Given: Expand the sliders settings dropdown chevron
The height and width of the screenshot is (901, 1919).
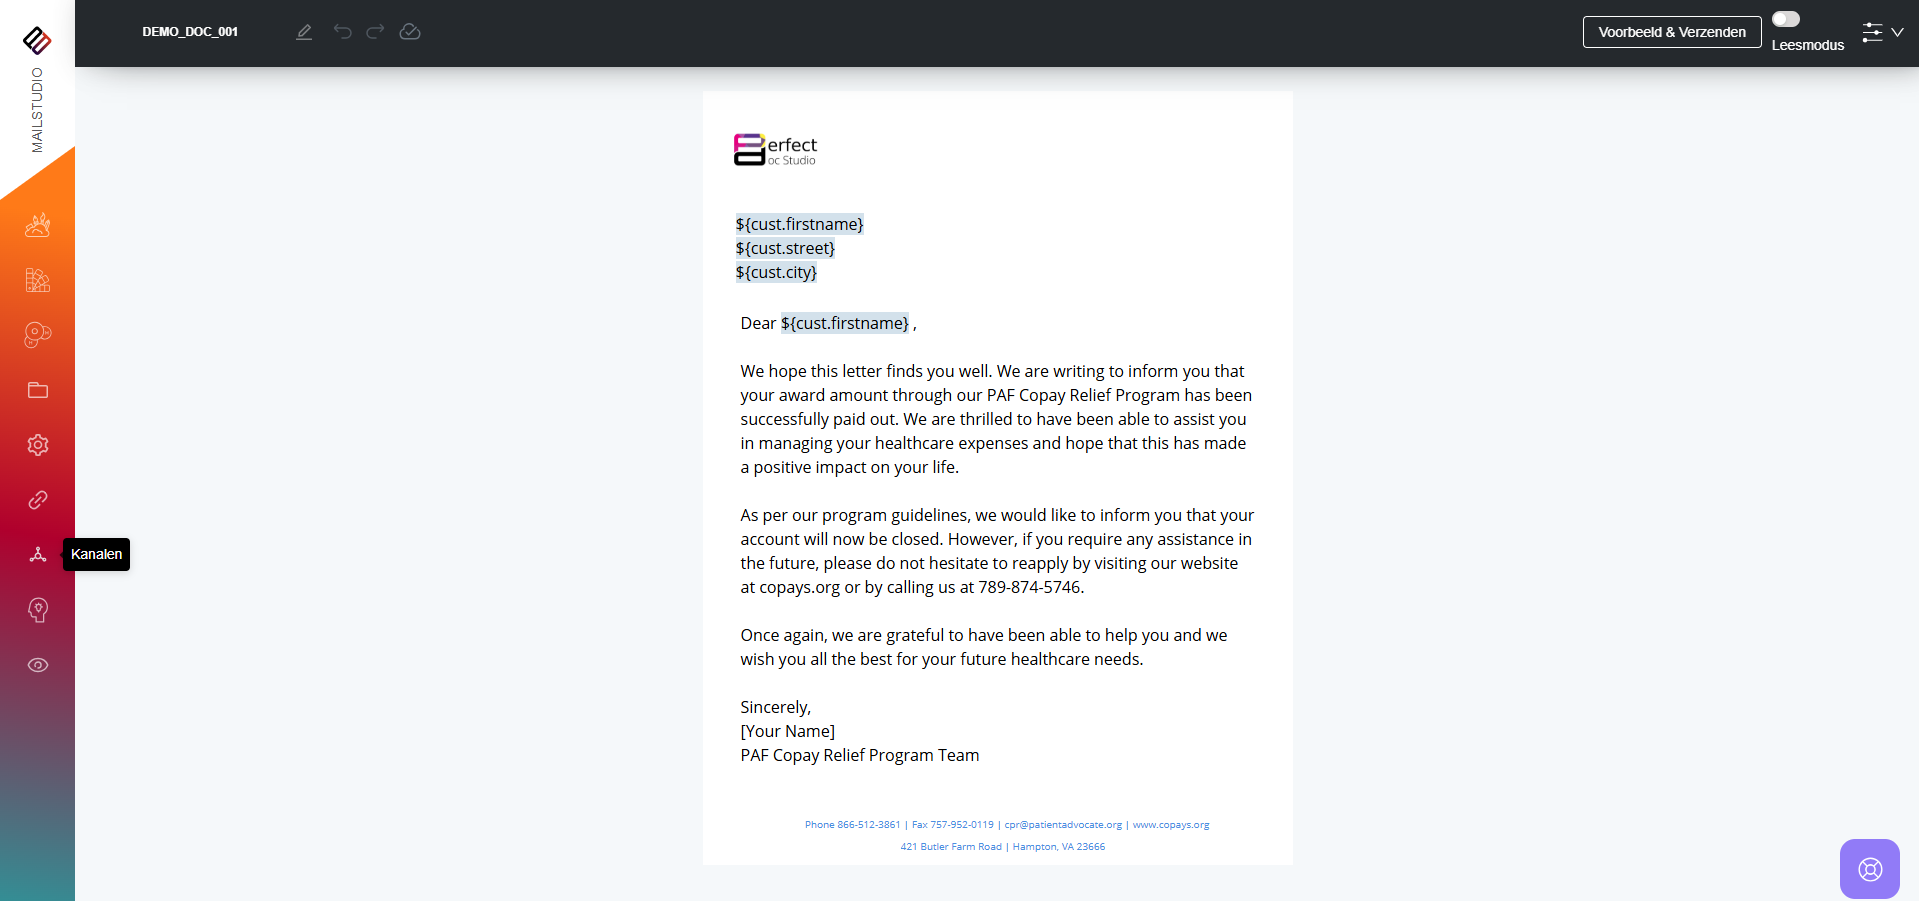Looking at the screenshot, I should pyautogui.click(x=1897, y=32).
